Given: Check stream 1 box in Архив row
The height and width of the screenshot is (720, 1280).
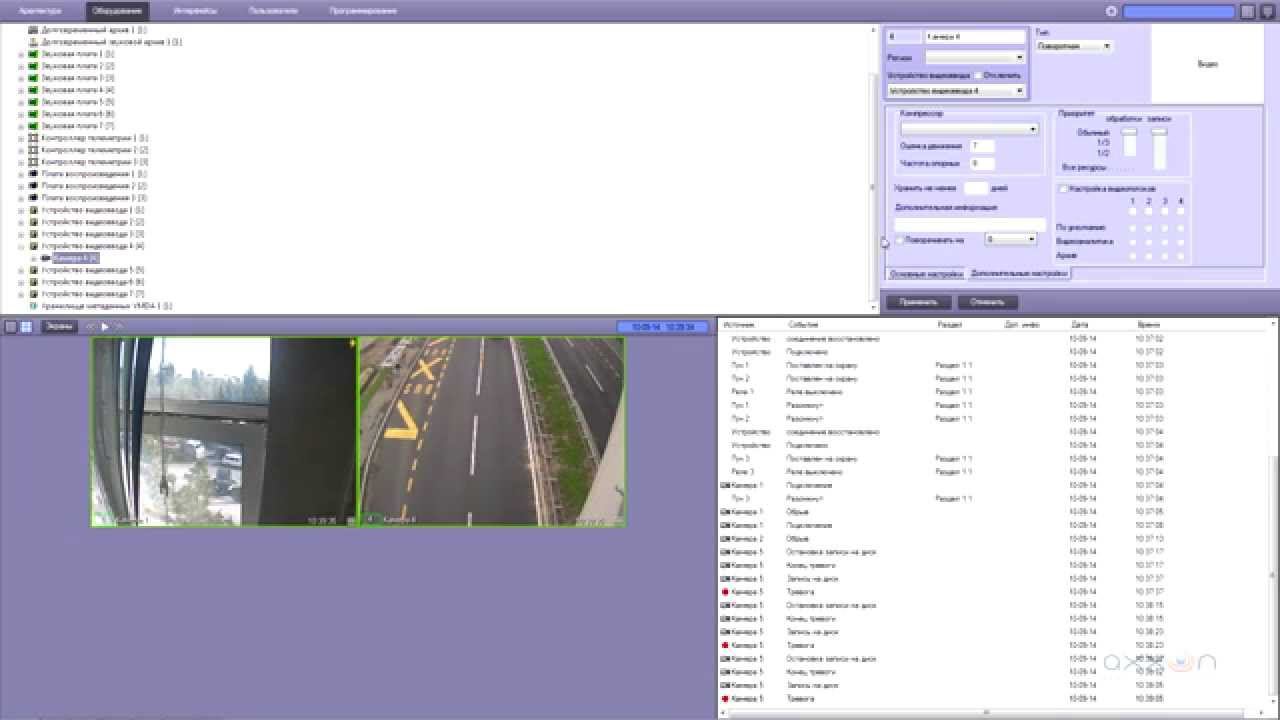Looking at the screenshot, I should click(1132, 255).
